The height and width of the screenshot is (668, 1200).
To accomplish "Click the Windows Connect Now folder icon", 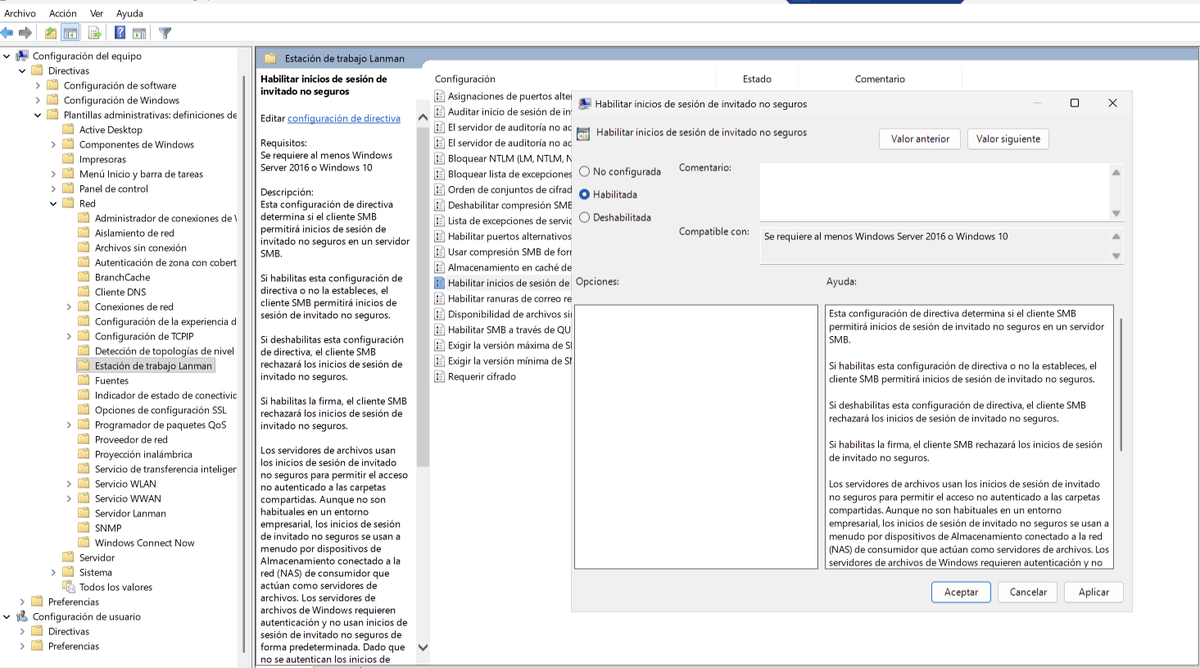I will [85, 543].
